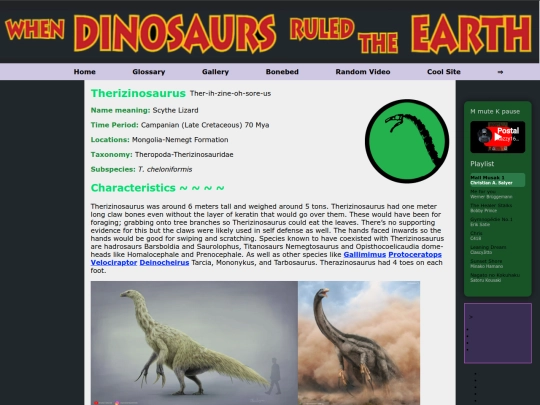
Task: Open the Home menu item
Action: click(x=84, y=72)
